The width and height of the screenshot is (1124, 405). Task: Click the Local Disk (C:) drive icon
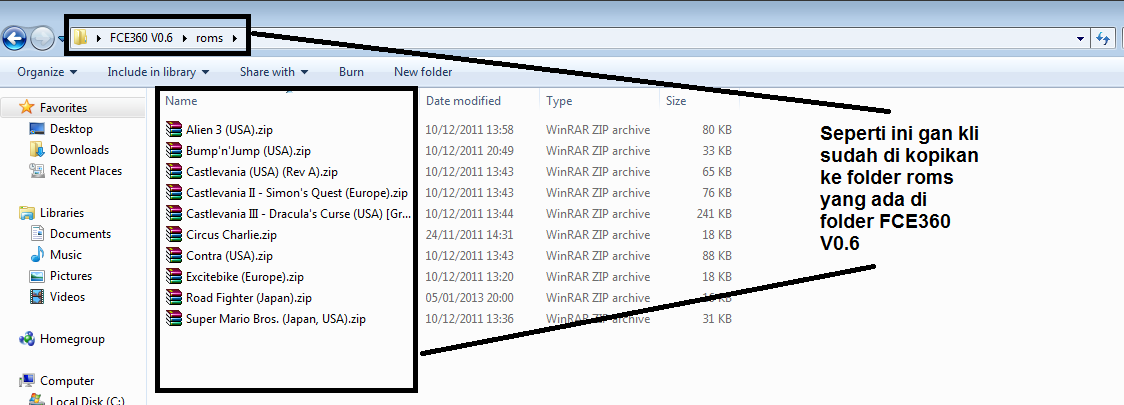37,400
